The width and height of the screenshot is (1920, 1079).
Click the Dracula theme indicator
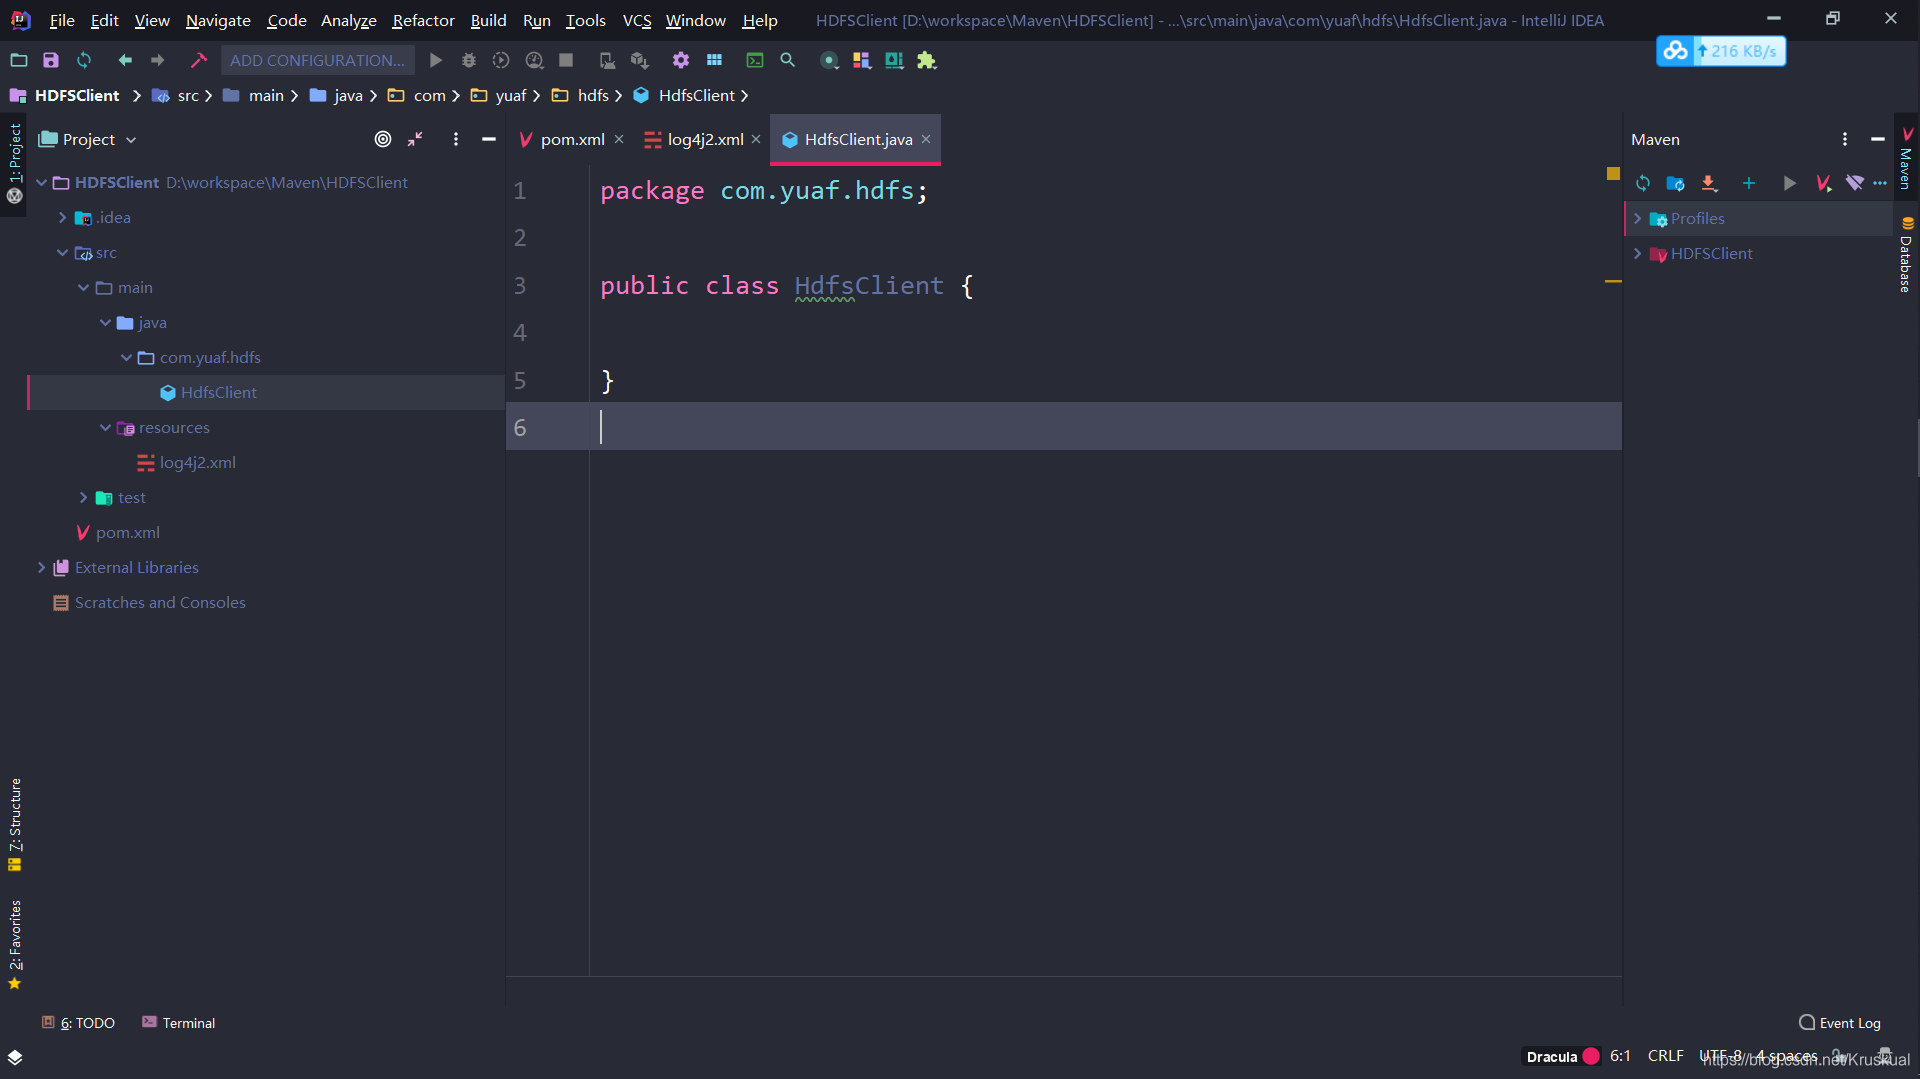pos(1562,1056)
